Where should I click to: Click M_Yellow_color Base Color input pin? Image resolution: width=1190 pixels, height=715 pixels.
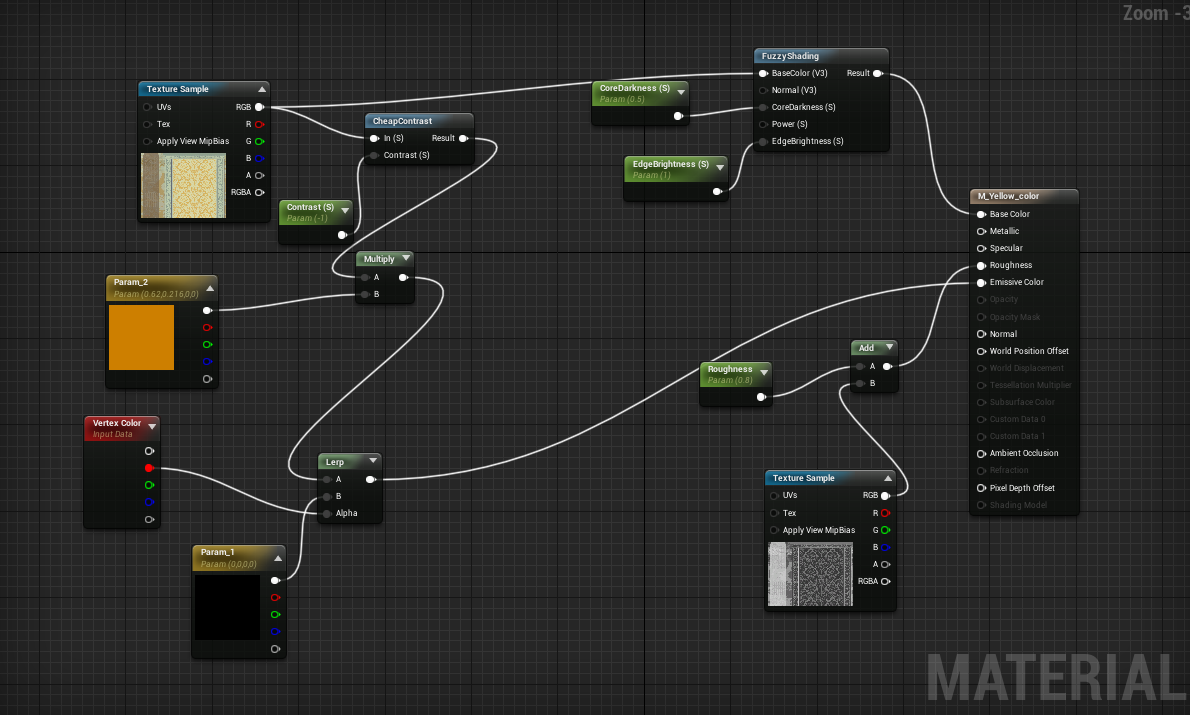[981, 215]
